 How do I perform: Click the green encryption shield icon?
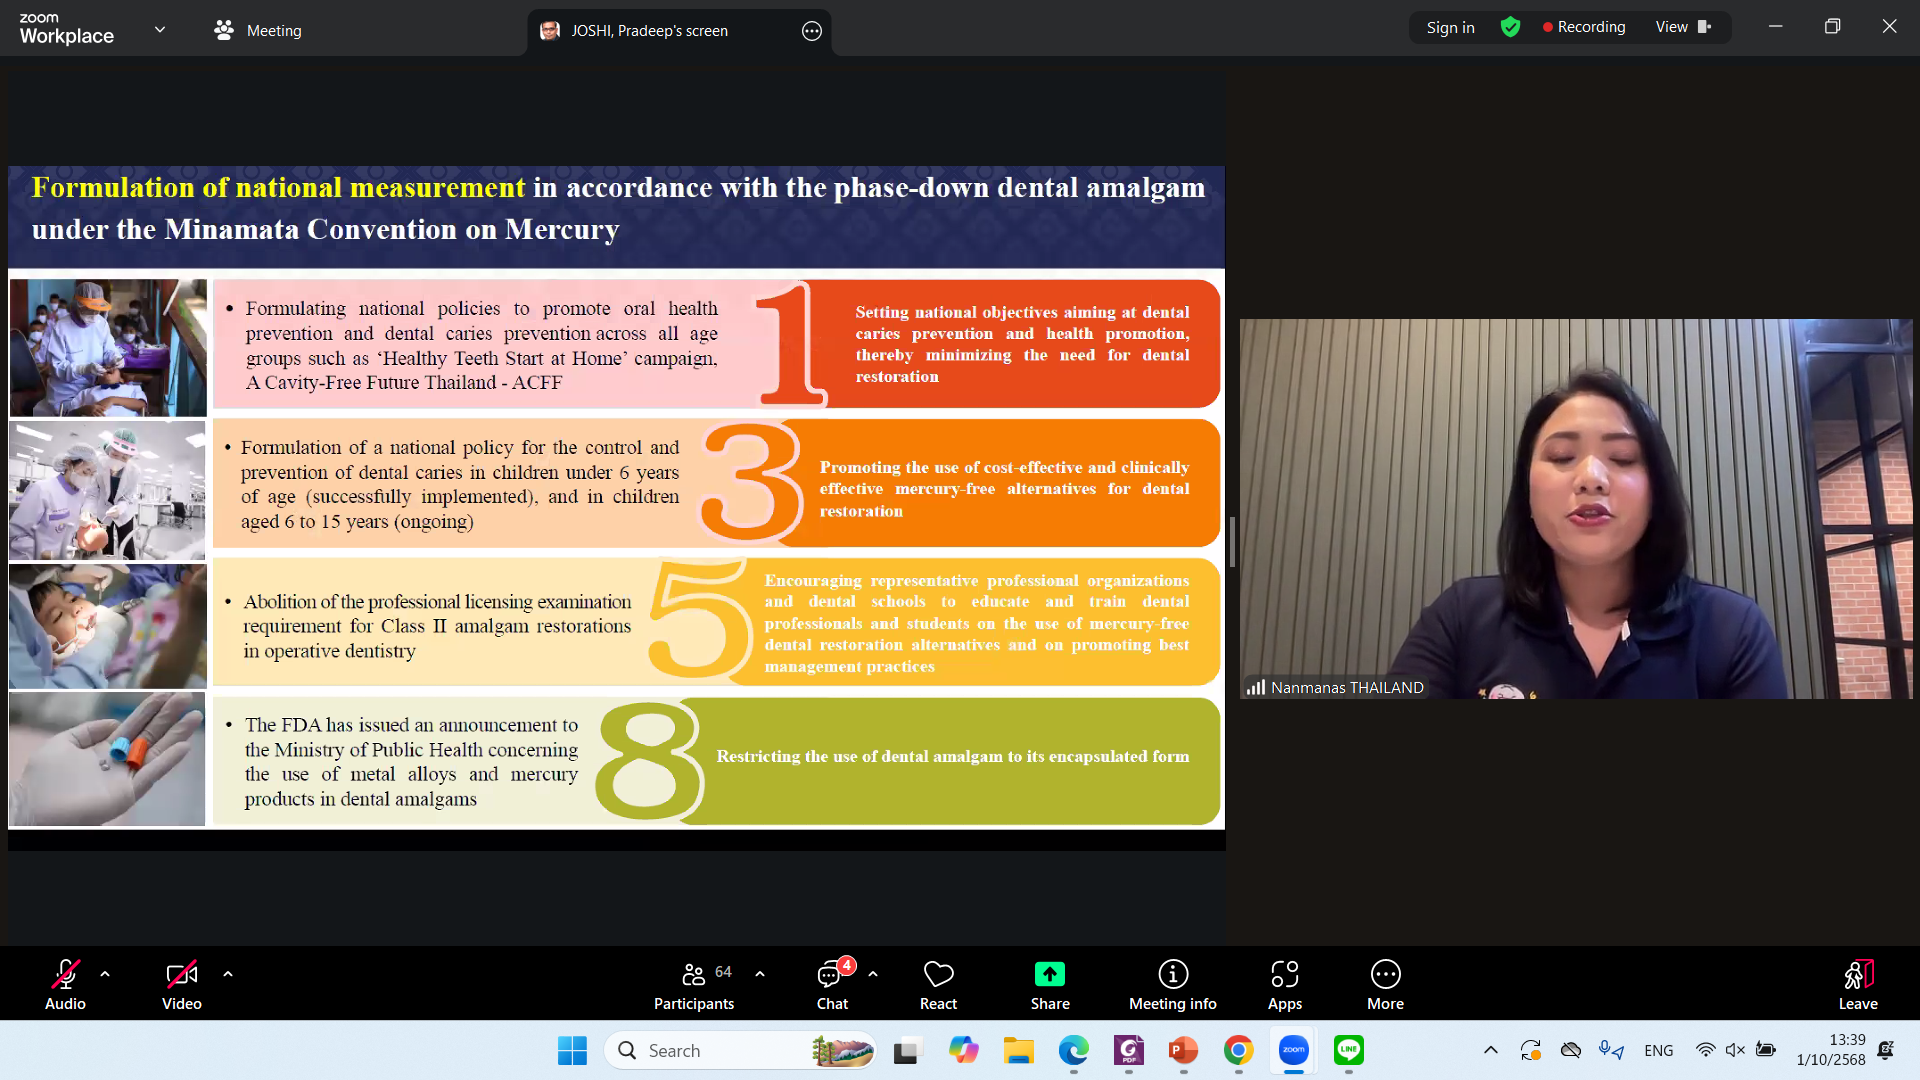tap(1510, 27)
